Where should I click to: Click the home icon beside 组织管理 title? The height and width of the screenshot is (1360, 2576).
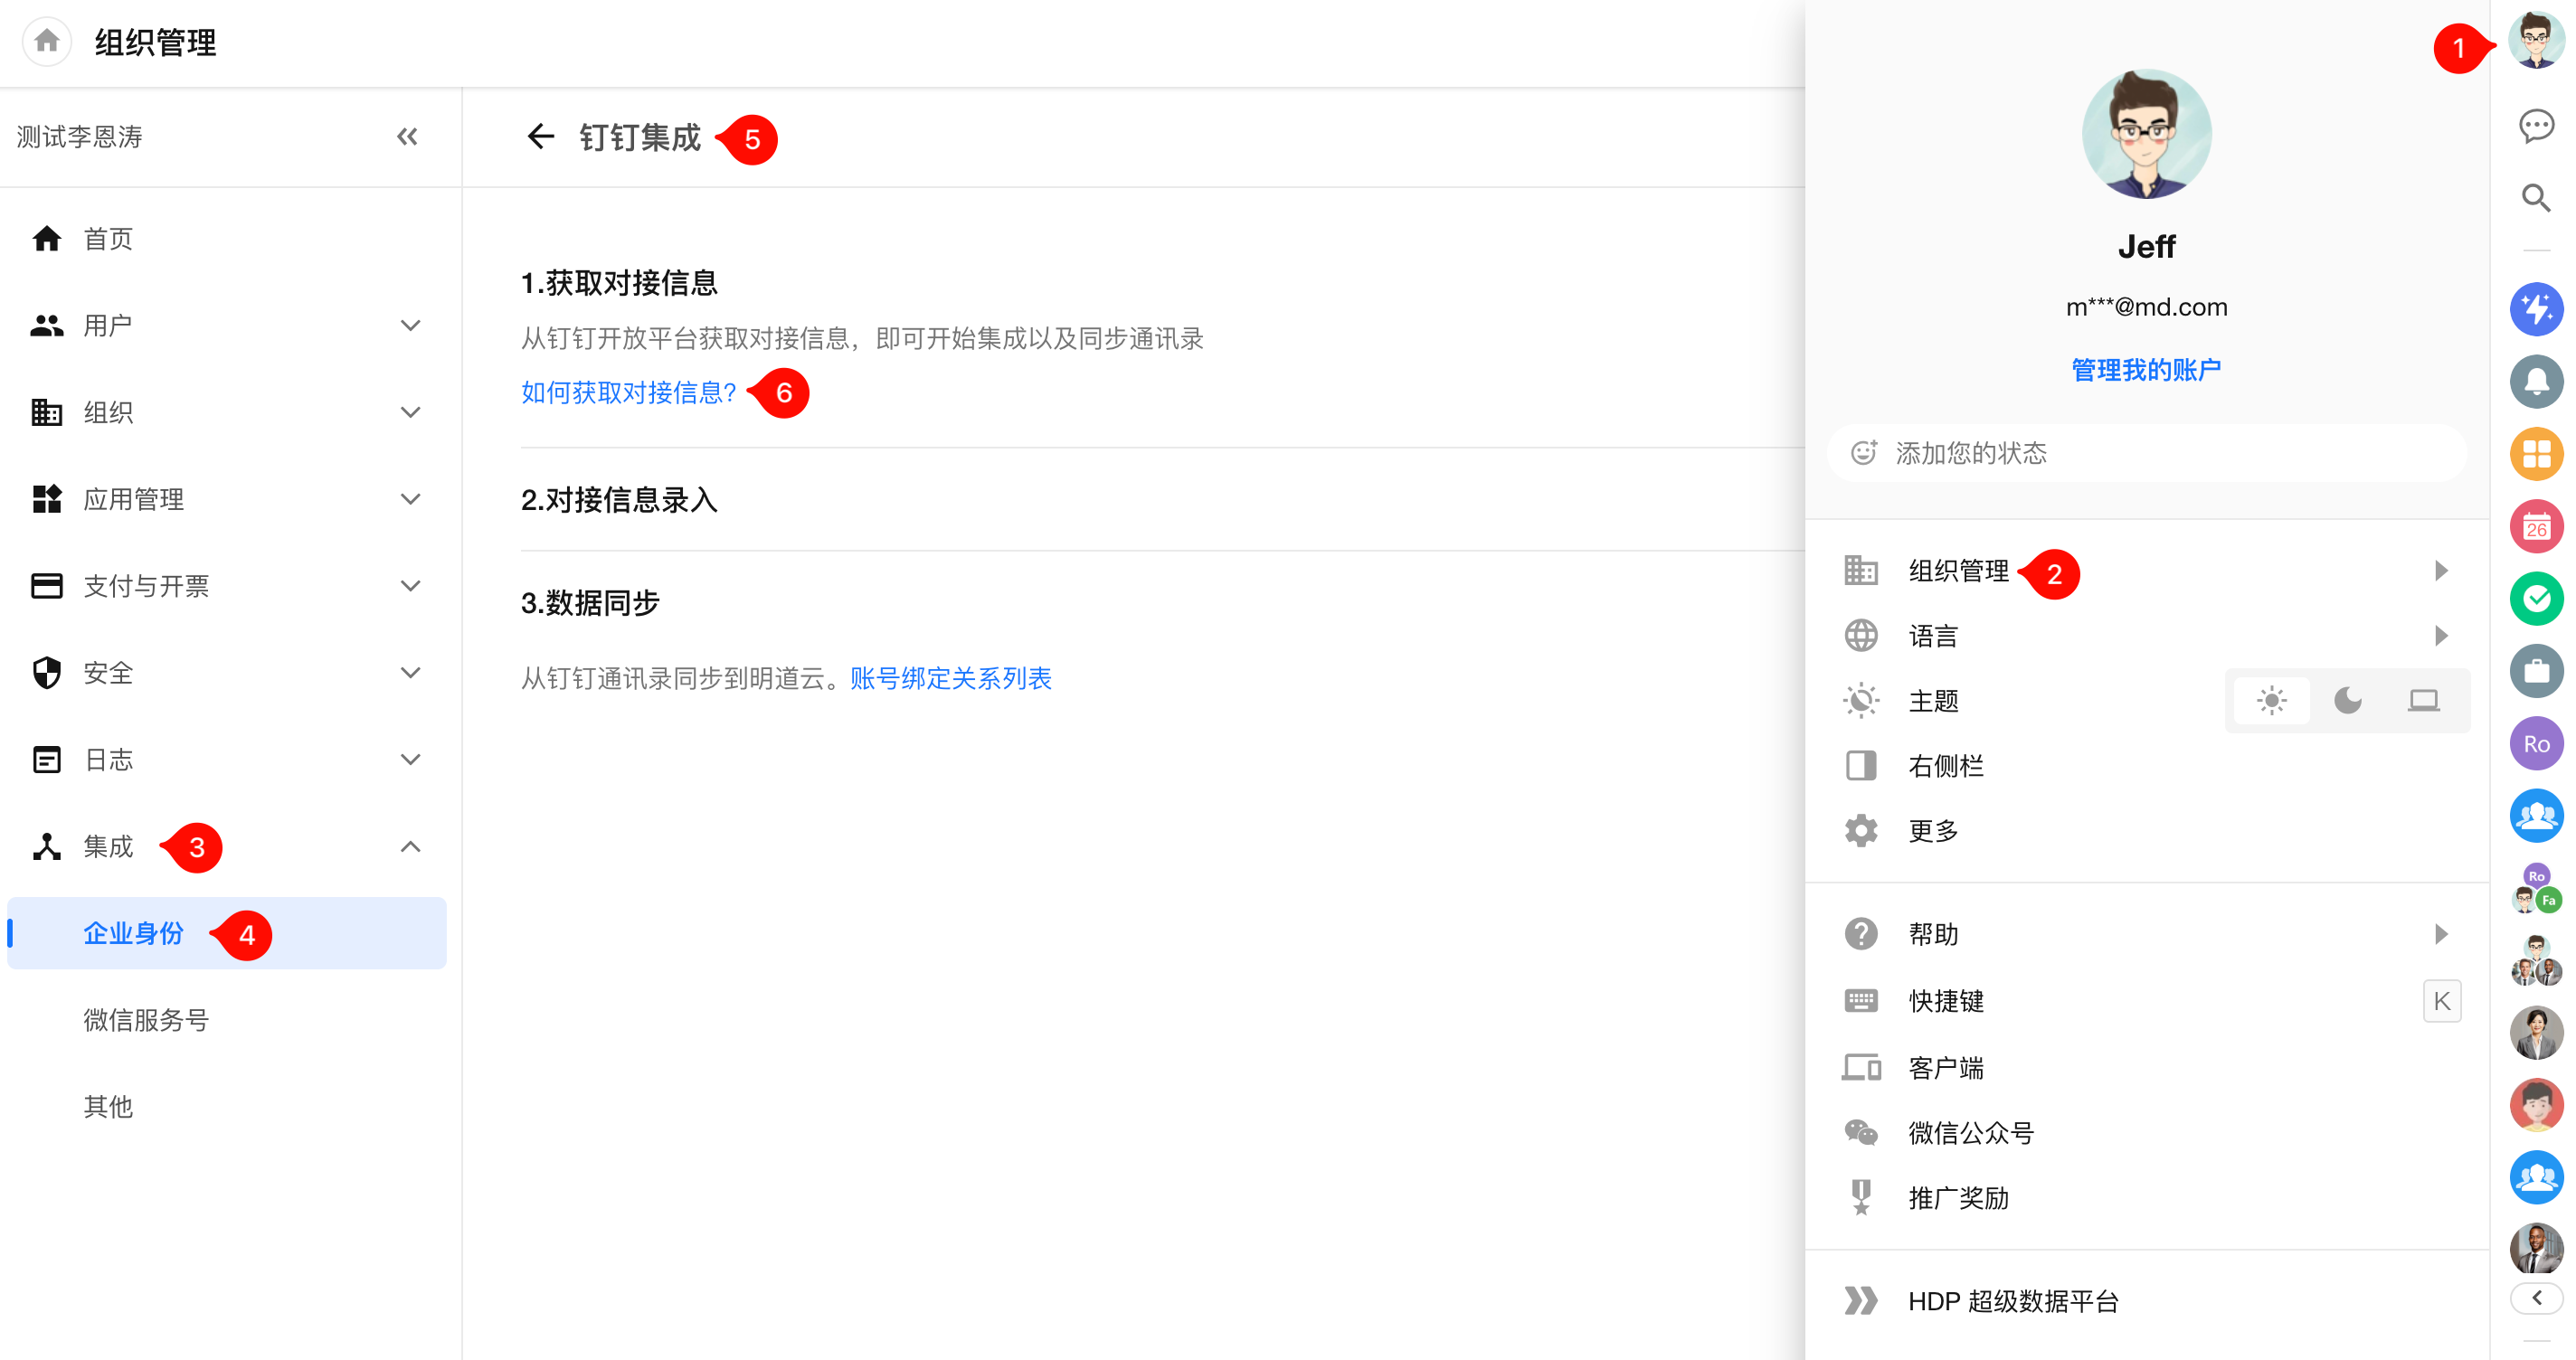pyautogui.click(x=46, y=42)
